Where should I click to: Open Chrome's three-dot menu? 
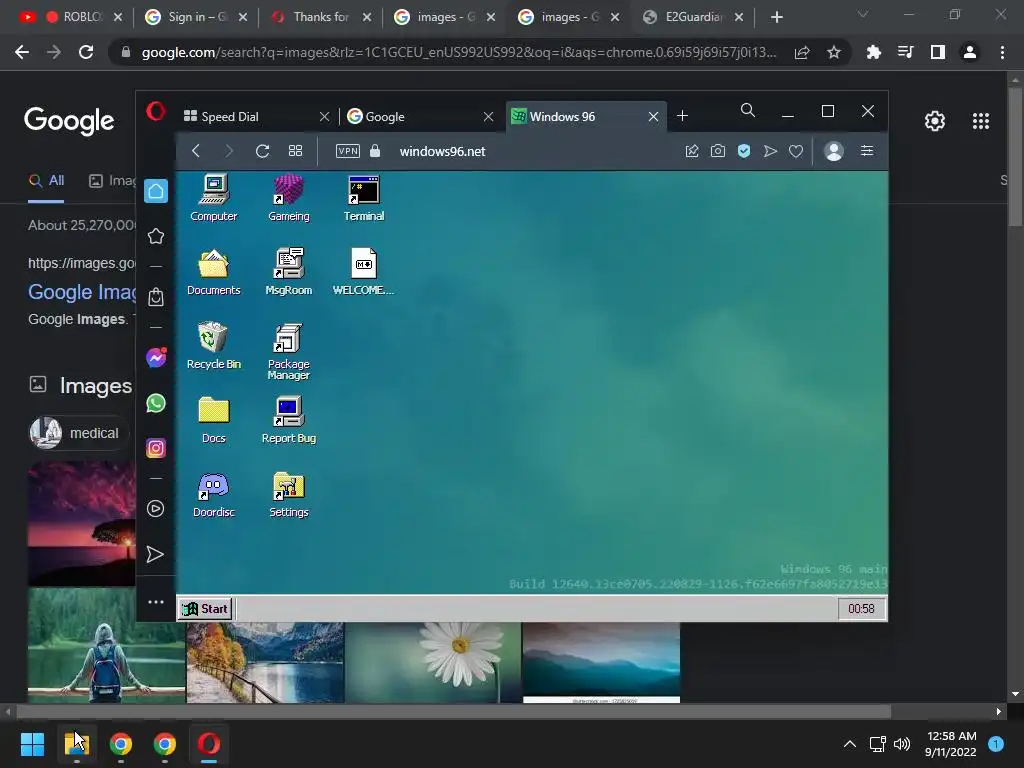tap(1002, 52)
